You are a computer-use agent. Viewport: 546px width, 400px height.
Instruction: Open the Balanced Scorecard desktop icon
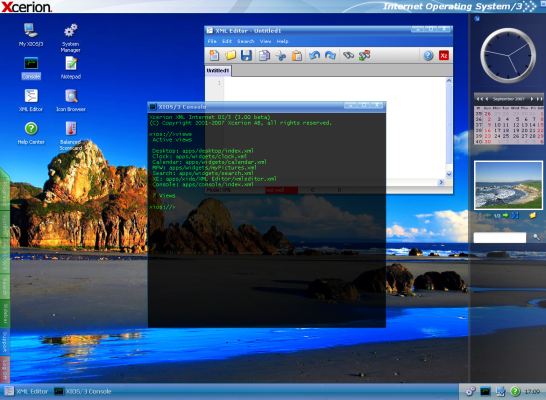pos(71,136)
